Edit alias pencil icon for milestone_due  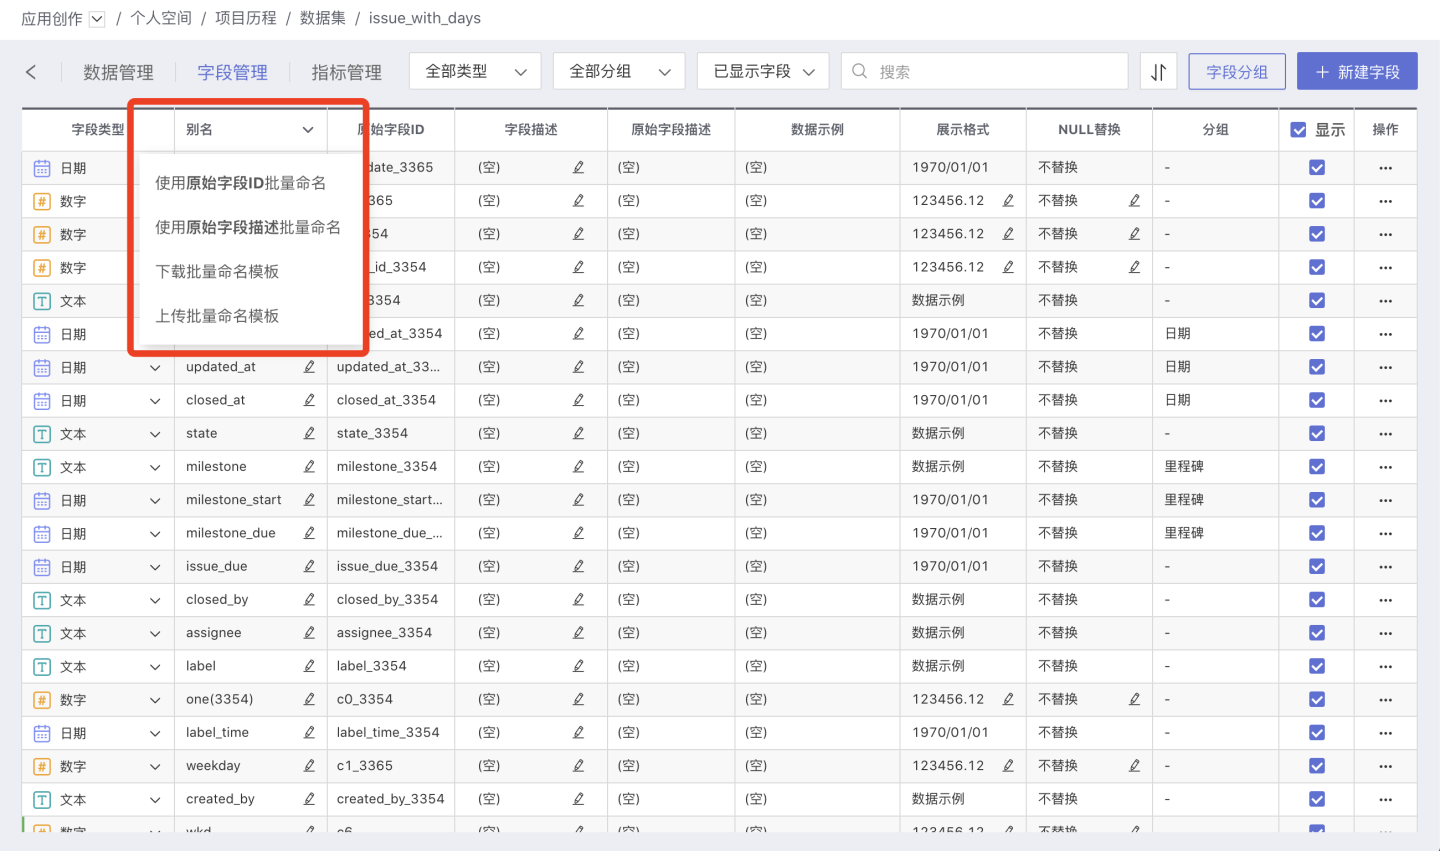[x=309, y=533]
